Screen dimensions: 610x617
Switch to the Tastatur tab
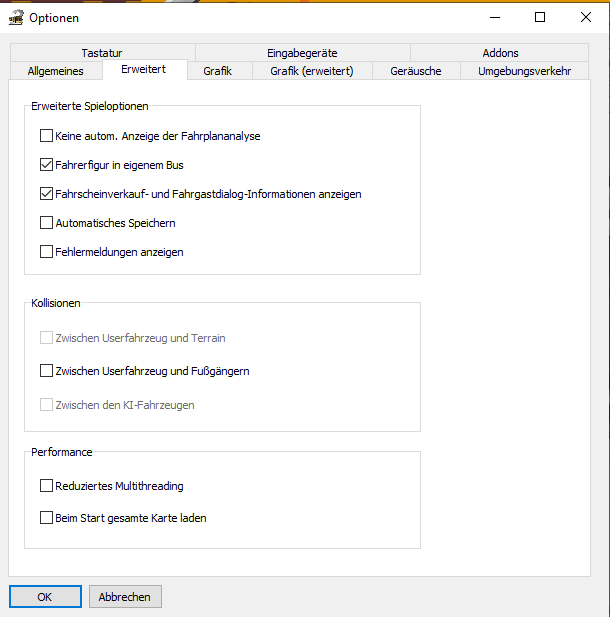pyautogui.click(x=102, y=53)
